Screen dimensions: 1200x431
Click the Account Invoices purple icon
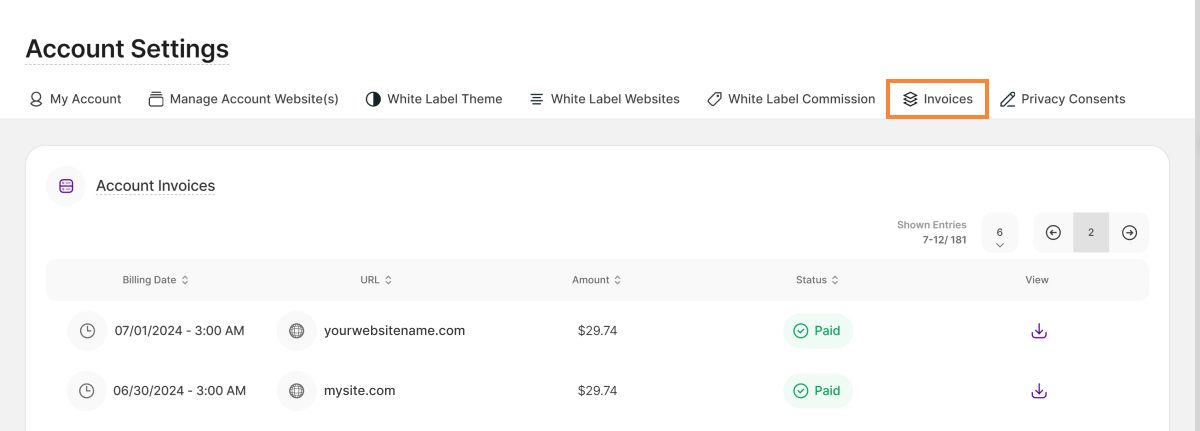[66, 186]
